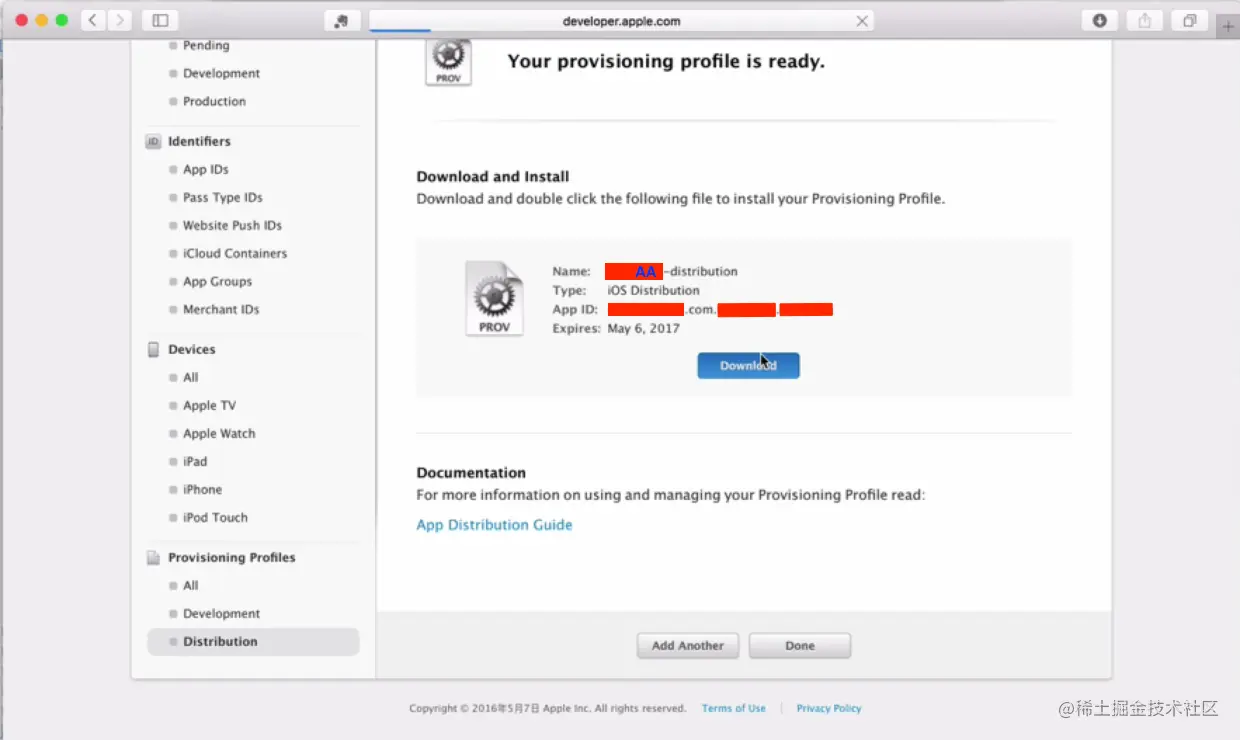Open the Privacy Policy link

point(829,708)
